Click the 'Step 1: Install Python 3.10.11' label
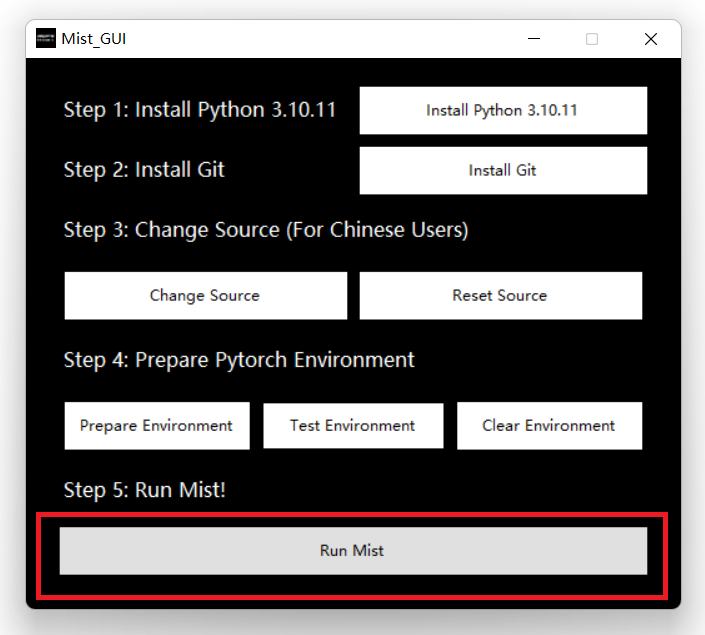705x635 pixels. pyautogui.click(x=200, y=110)
